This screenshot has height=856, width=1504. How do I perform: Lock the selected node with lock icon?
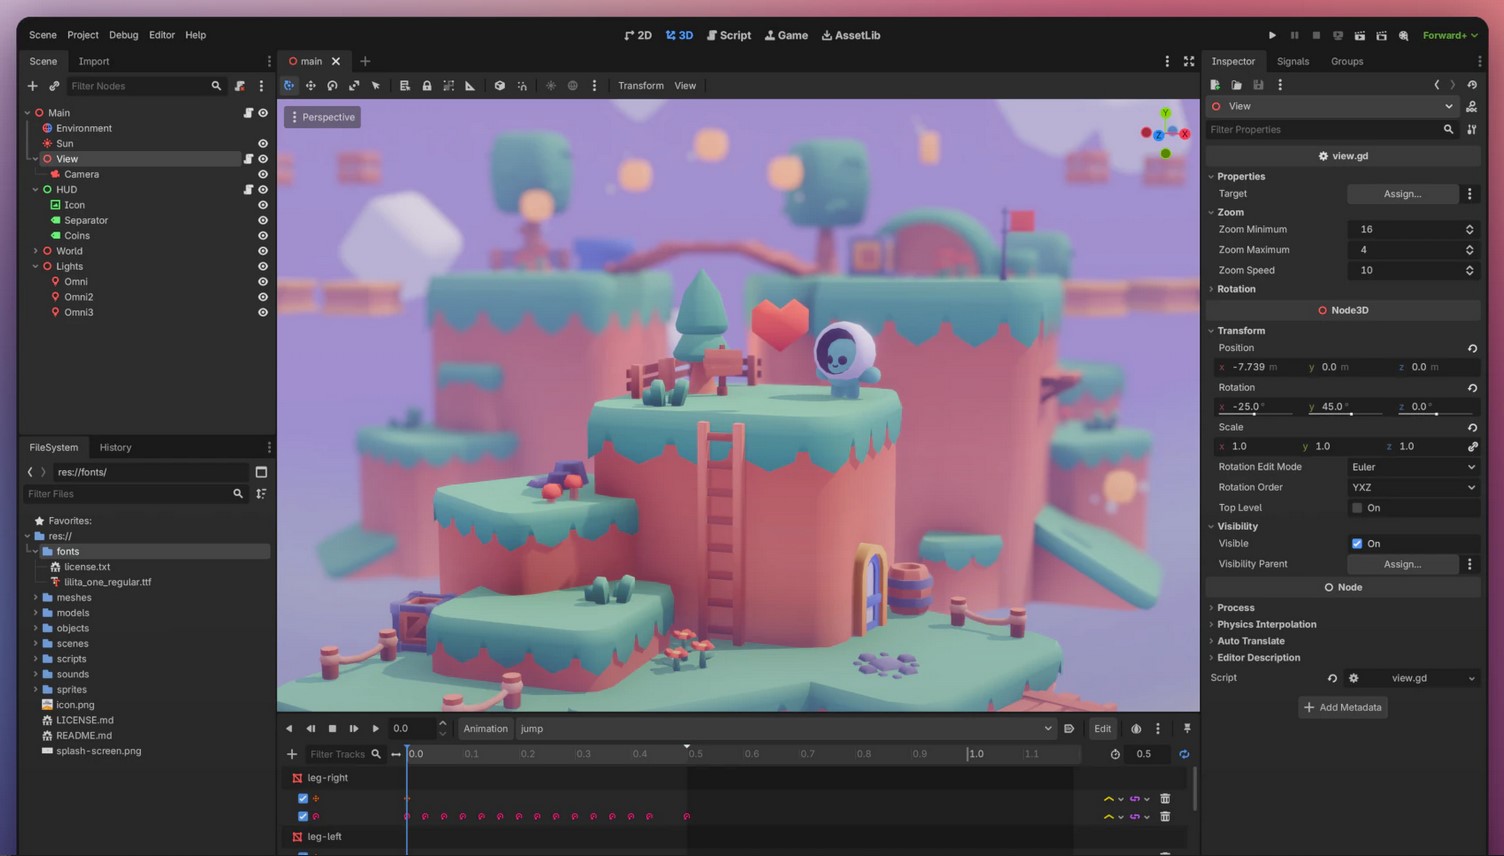pyautogui.click(x=427, y=86)
